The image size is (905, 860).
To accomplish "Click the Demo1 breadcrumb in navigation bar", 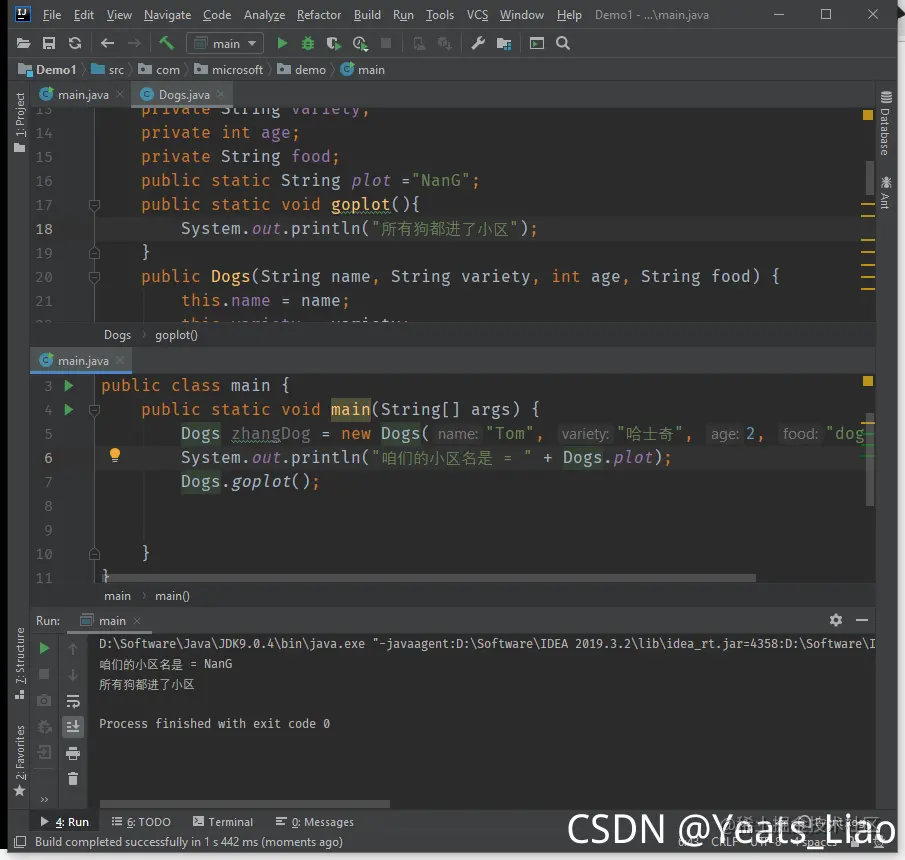I will (x=47, y=70).
